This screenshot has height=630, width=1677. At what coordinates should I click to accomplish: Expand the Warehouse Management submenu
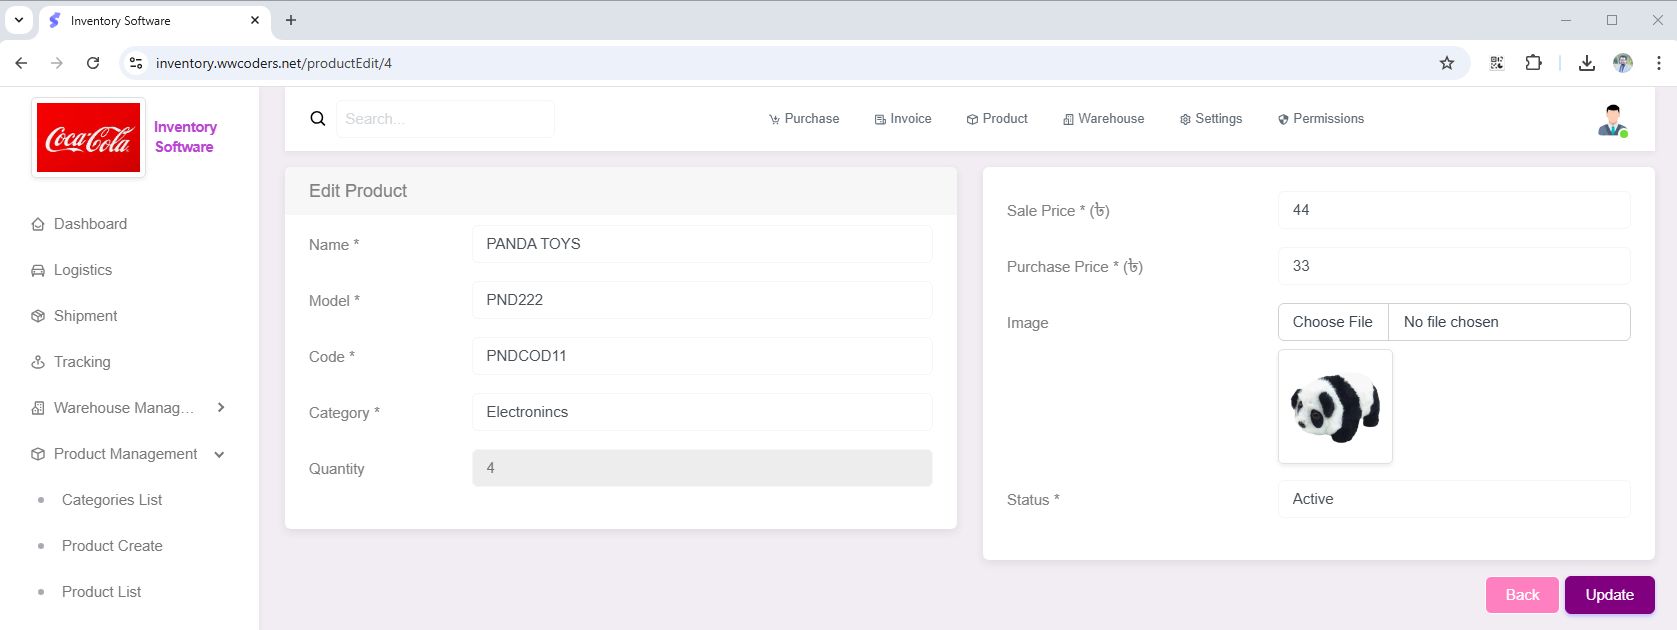[221, 408]
